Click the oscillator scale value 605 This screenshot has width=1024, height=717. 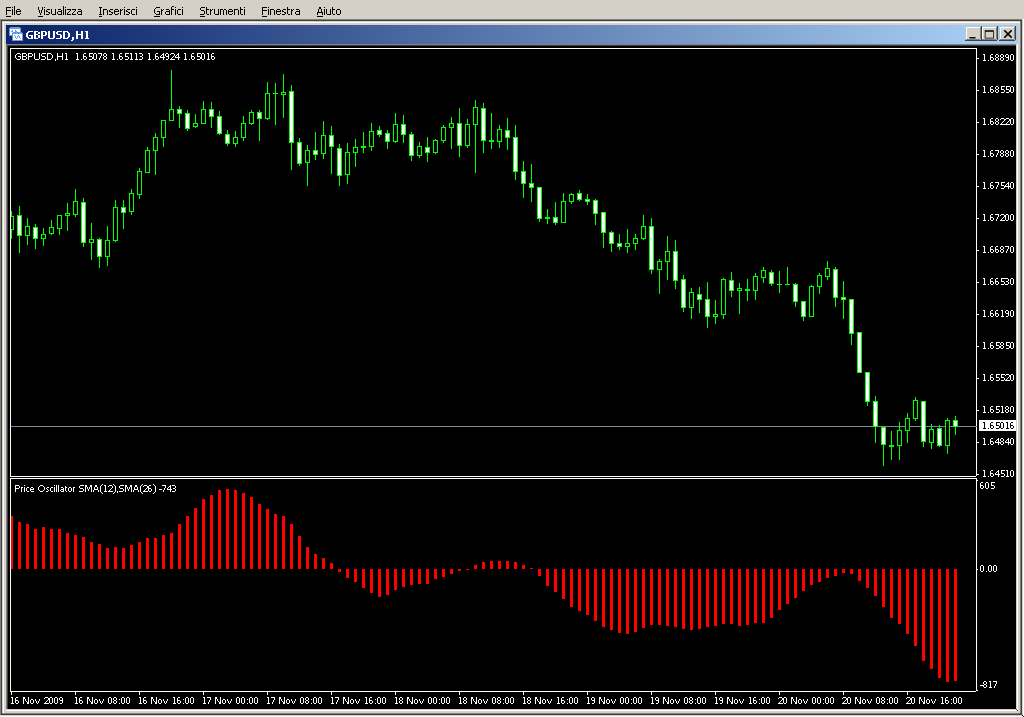987,486
